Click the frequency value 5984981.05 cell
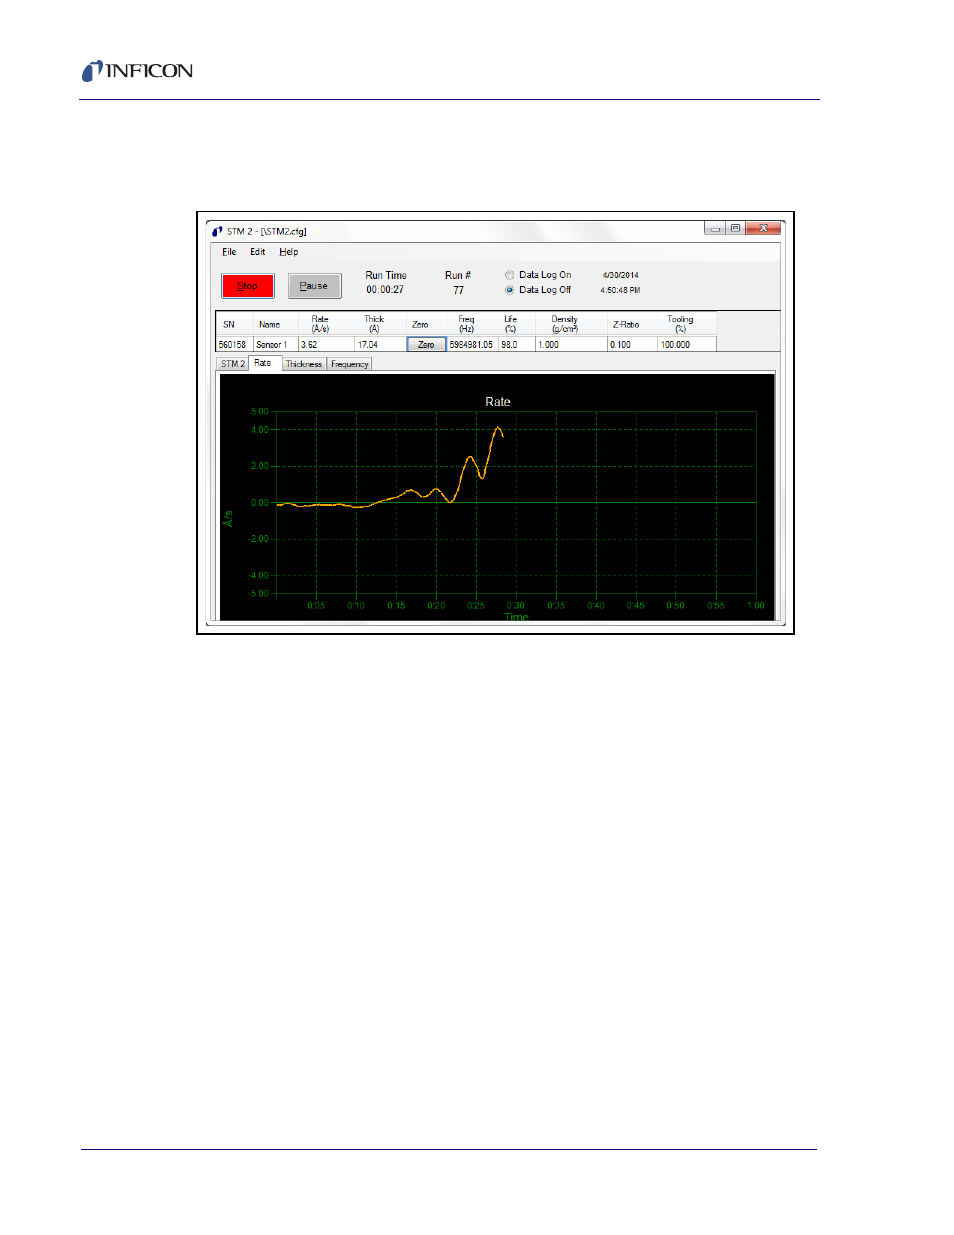Screen dimensions: 954x1235 point(472,344)
